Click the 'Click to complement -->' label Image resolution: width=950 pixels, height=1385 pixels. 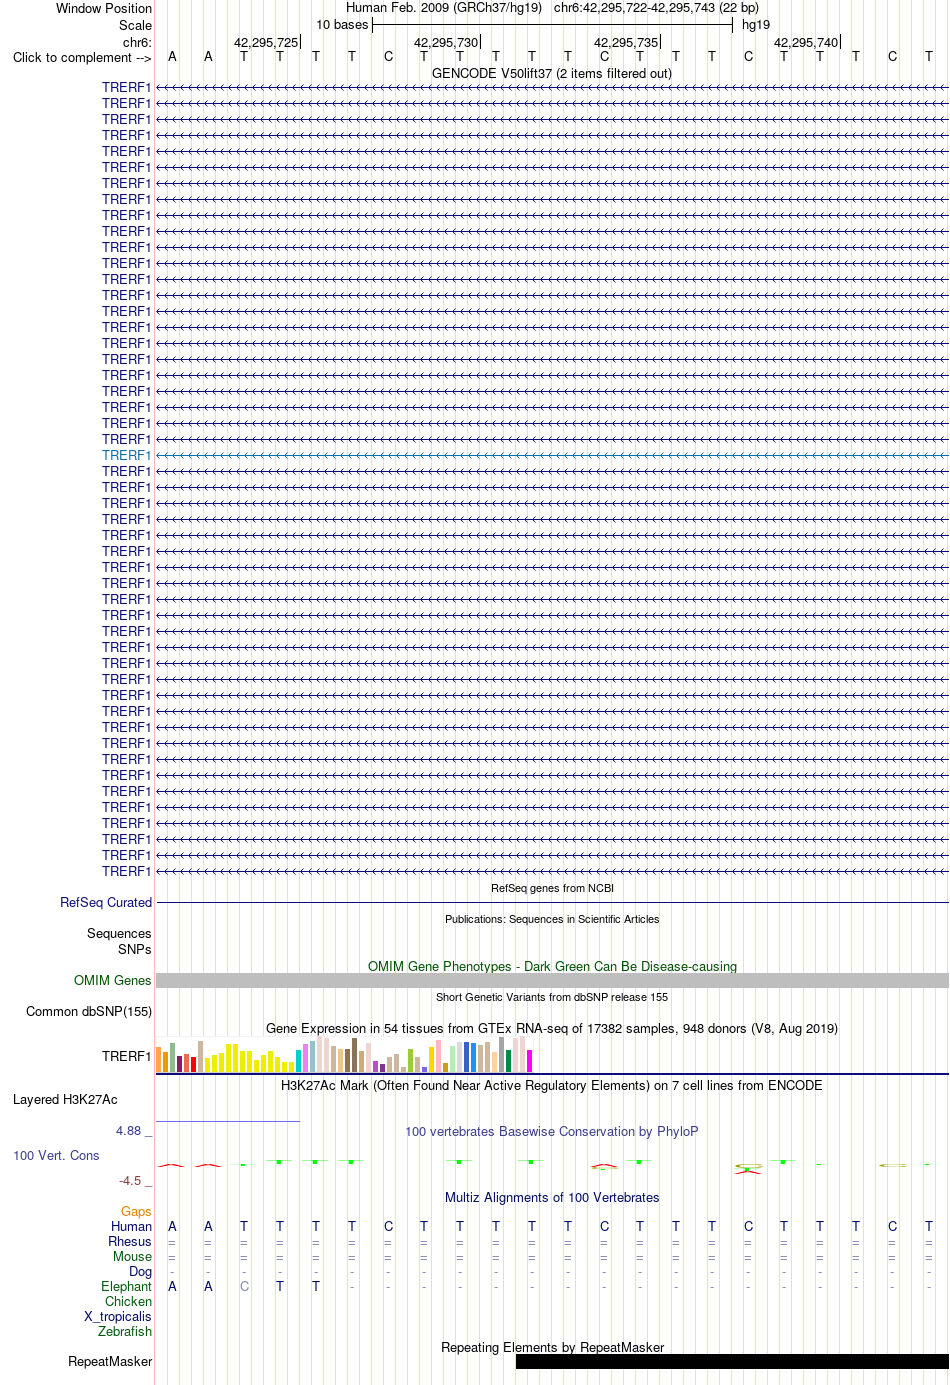pyautogui.click(x=82, y=57)
